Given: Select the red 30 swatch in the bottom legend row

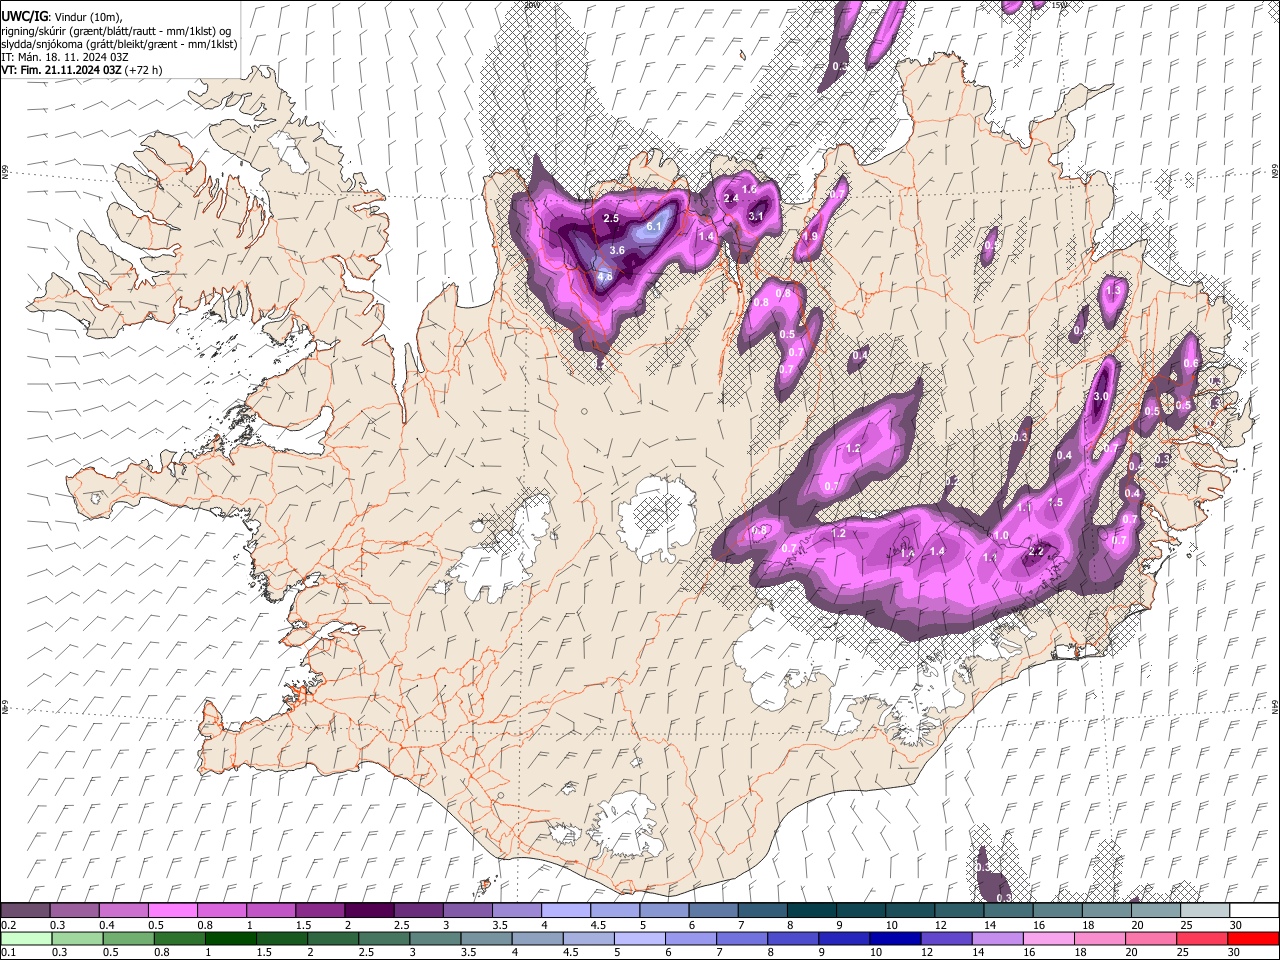Looking at the screenshot, I should tap(1251, 939).
